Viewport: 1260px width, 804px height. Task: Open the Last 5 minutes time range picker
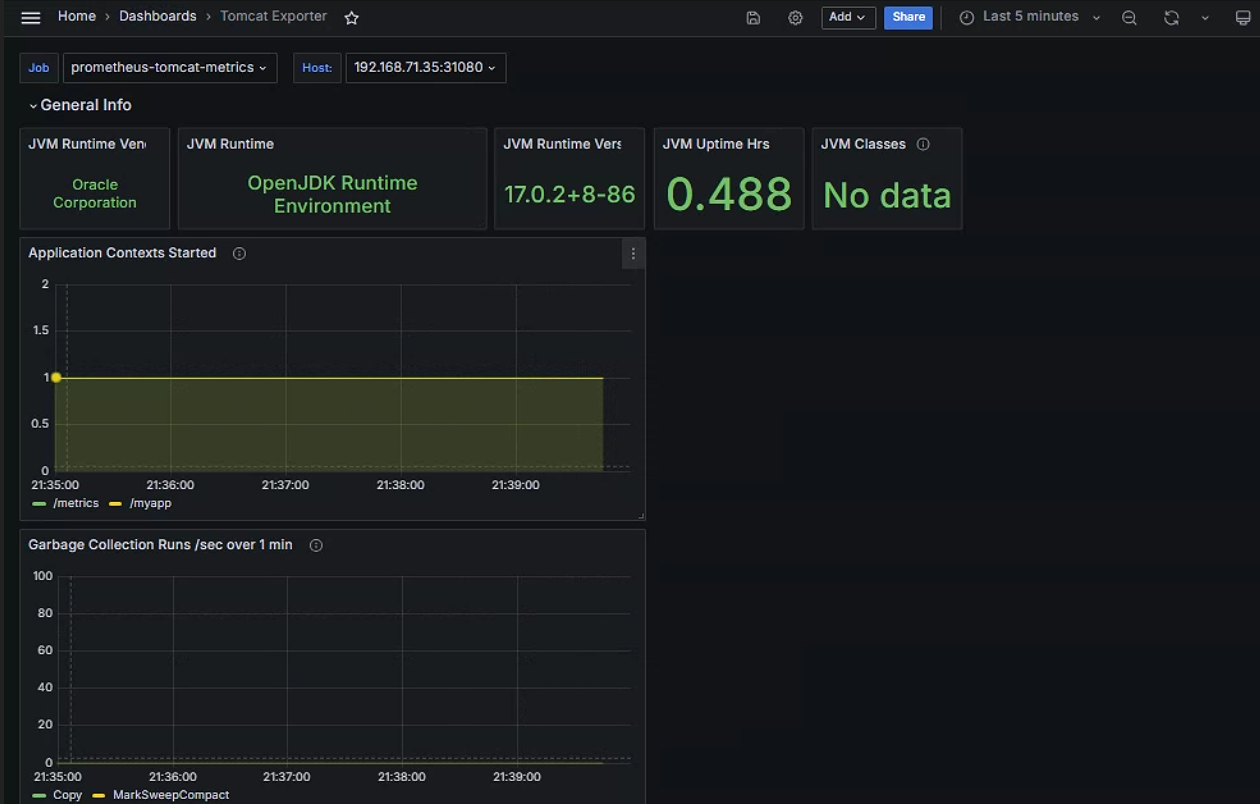pyautogui.click(x=1030, y=17)
